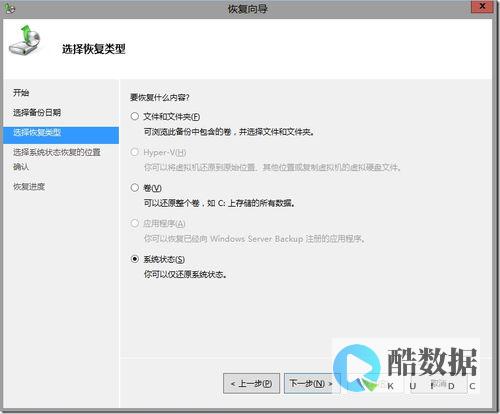
Task: Select the greyed-out 应用程序(A) radio option
Action: [135, 223]
